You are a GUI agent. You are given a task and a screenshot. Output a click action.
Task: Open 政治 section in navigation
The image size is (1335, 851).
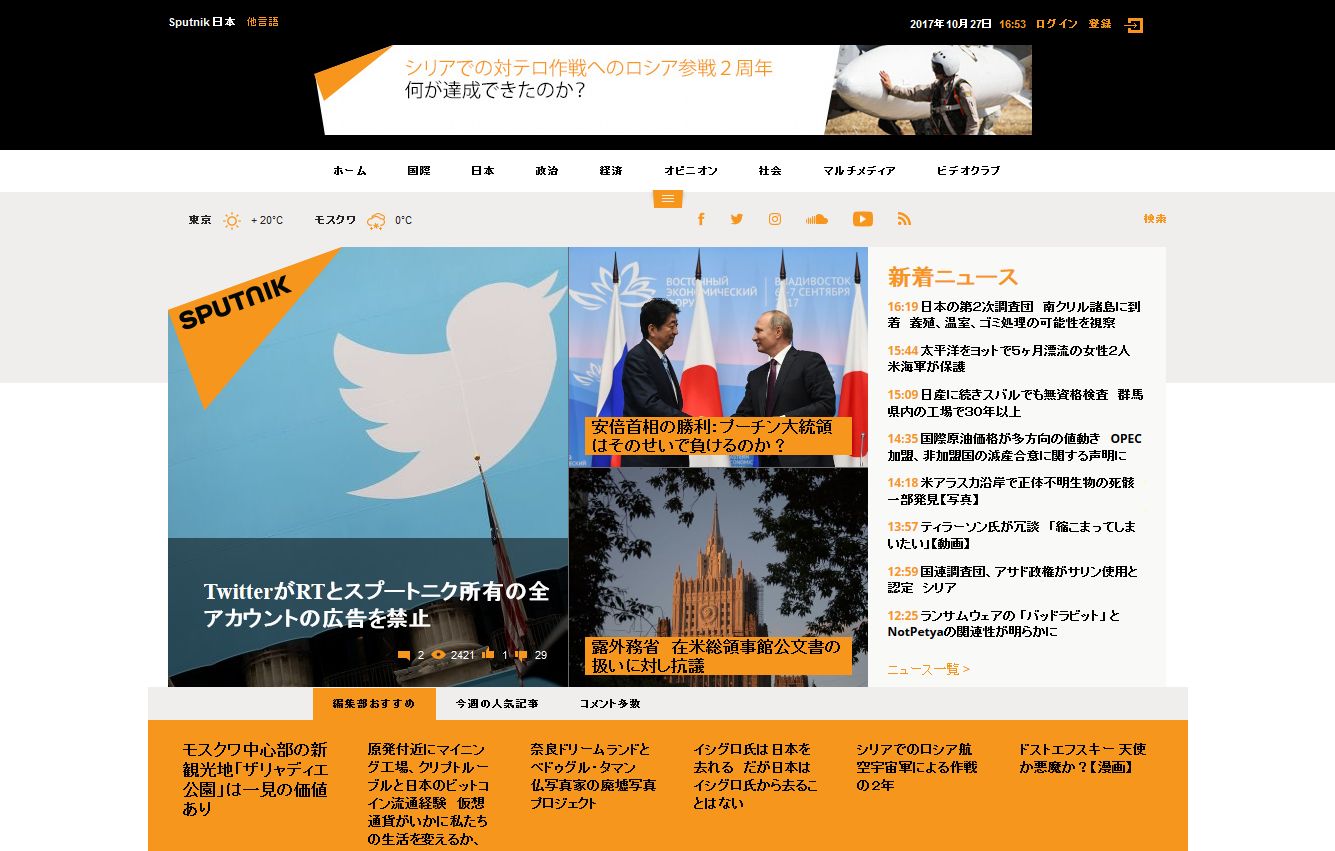[x=547, y=171]
